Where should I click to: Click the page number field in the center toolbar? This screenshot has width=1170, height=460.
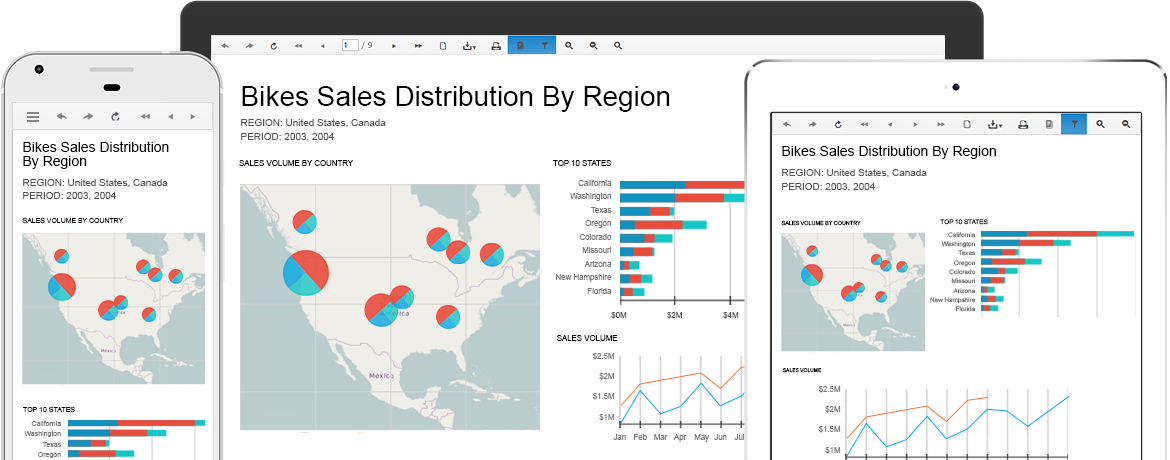(x=349, y=46)
